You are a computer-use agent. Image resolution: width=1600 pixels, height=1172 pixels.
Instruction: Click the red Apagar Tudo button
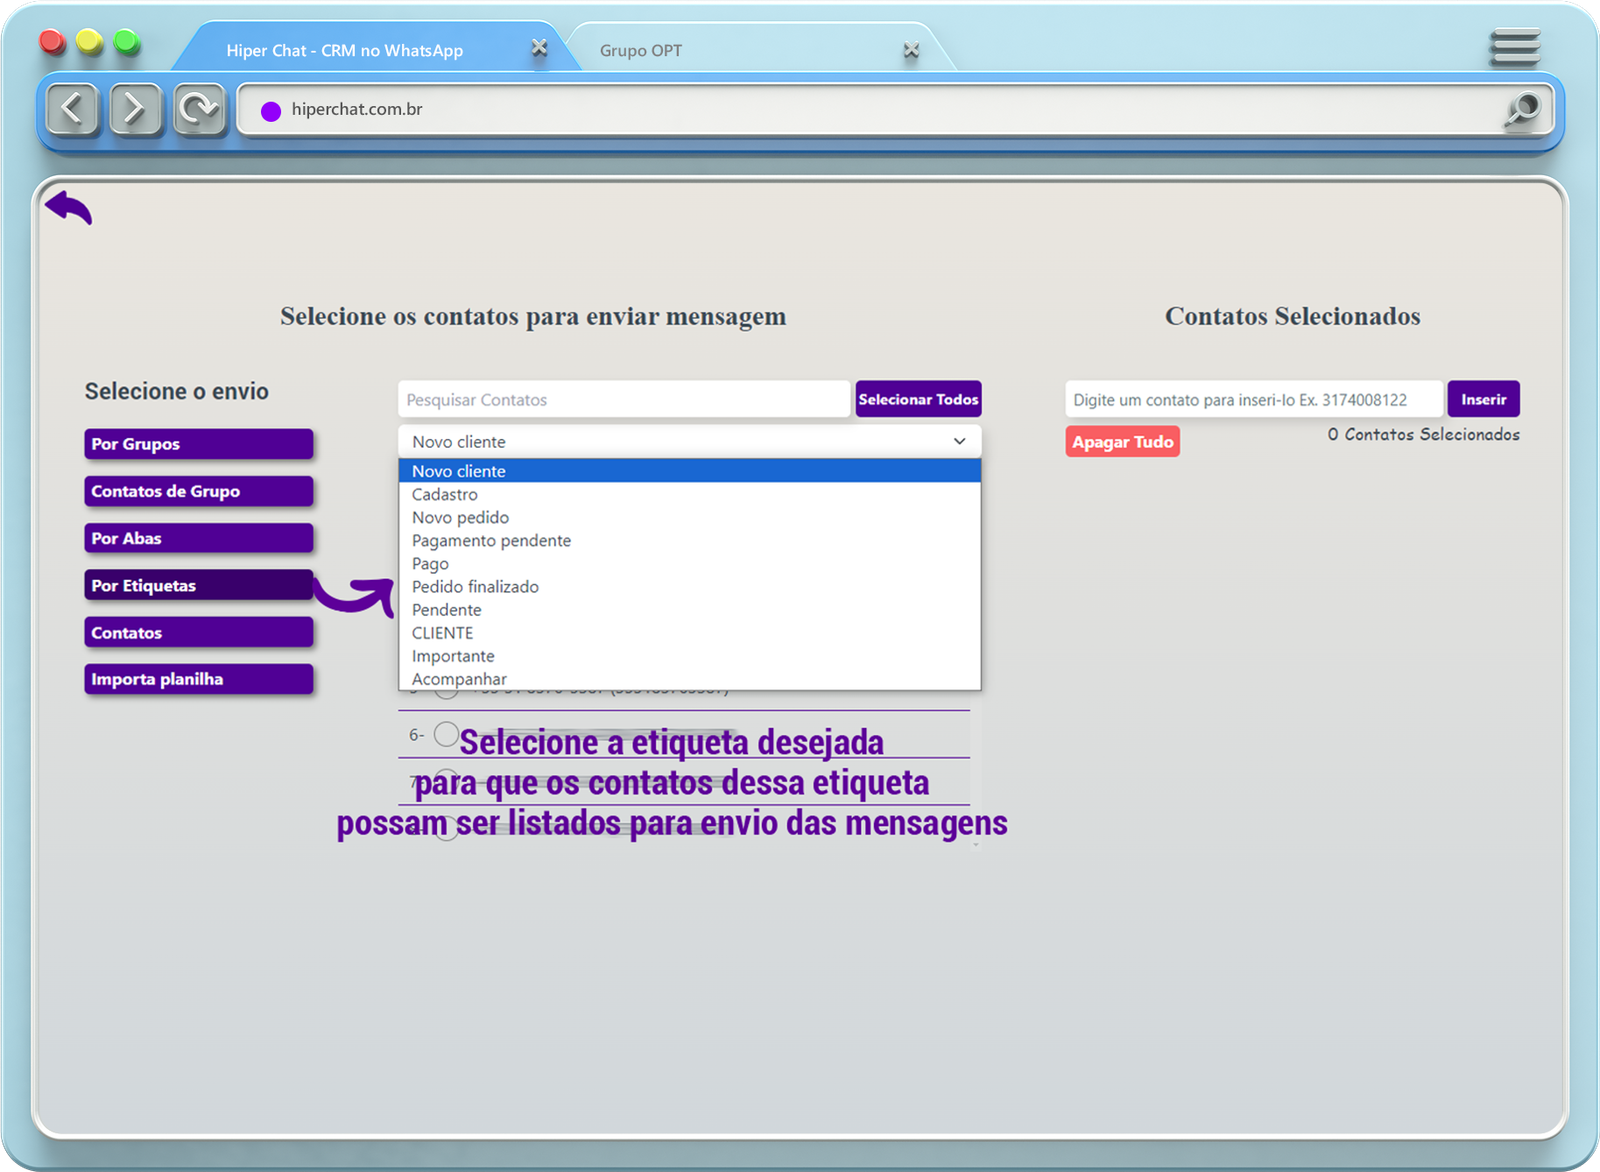click(x=1122, y=442)
